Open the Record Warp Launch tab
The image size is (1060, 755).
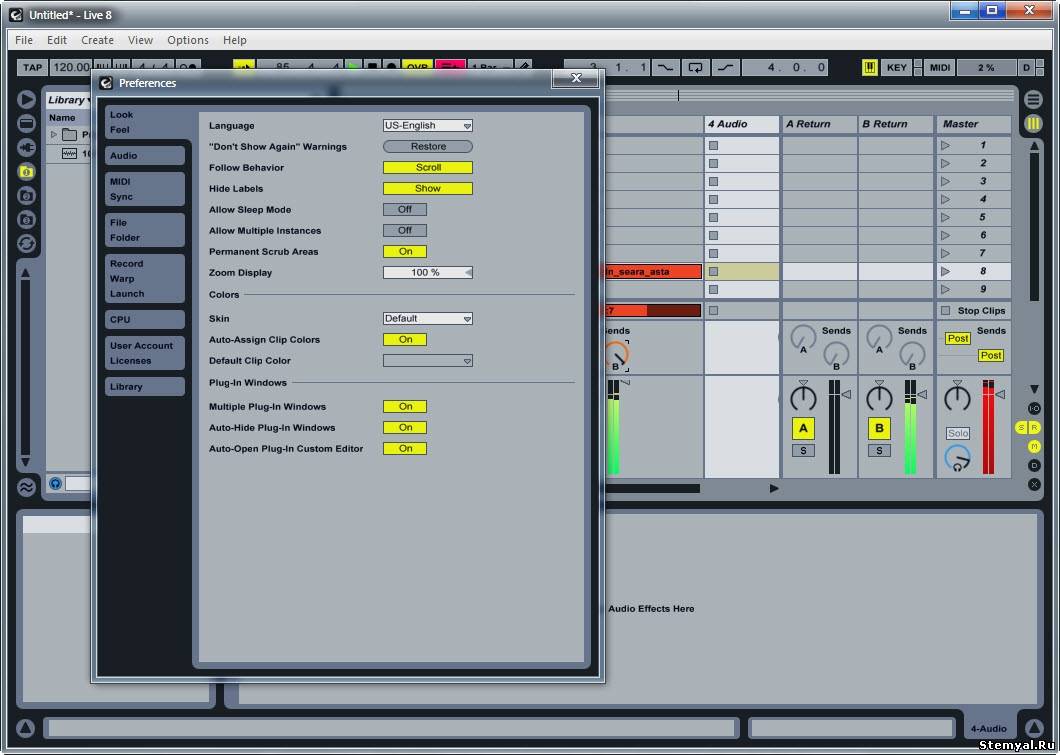pos(145,278)
